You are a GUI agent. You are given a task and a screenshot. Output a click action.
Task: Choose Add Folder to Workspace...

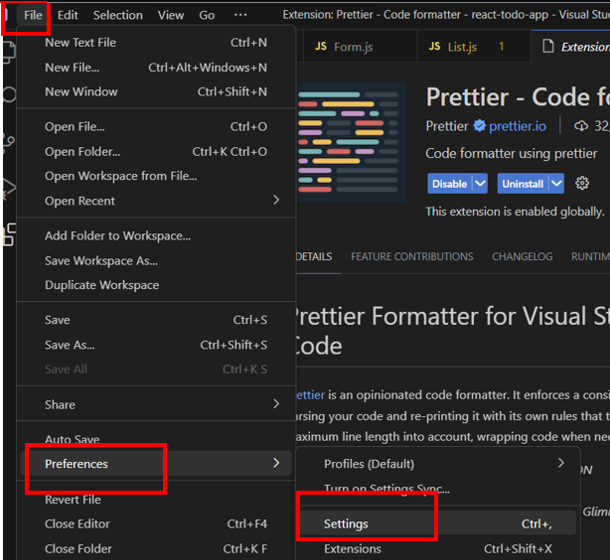(x=156, y=235)
